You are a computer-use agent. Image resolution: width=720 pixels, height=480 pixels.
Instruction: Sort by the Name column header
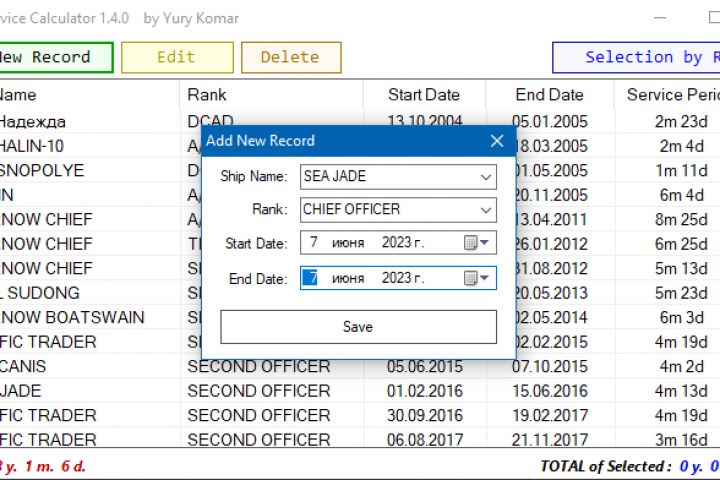90,95
